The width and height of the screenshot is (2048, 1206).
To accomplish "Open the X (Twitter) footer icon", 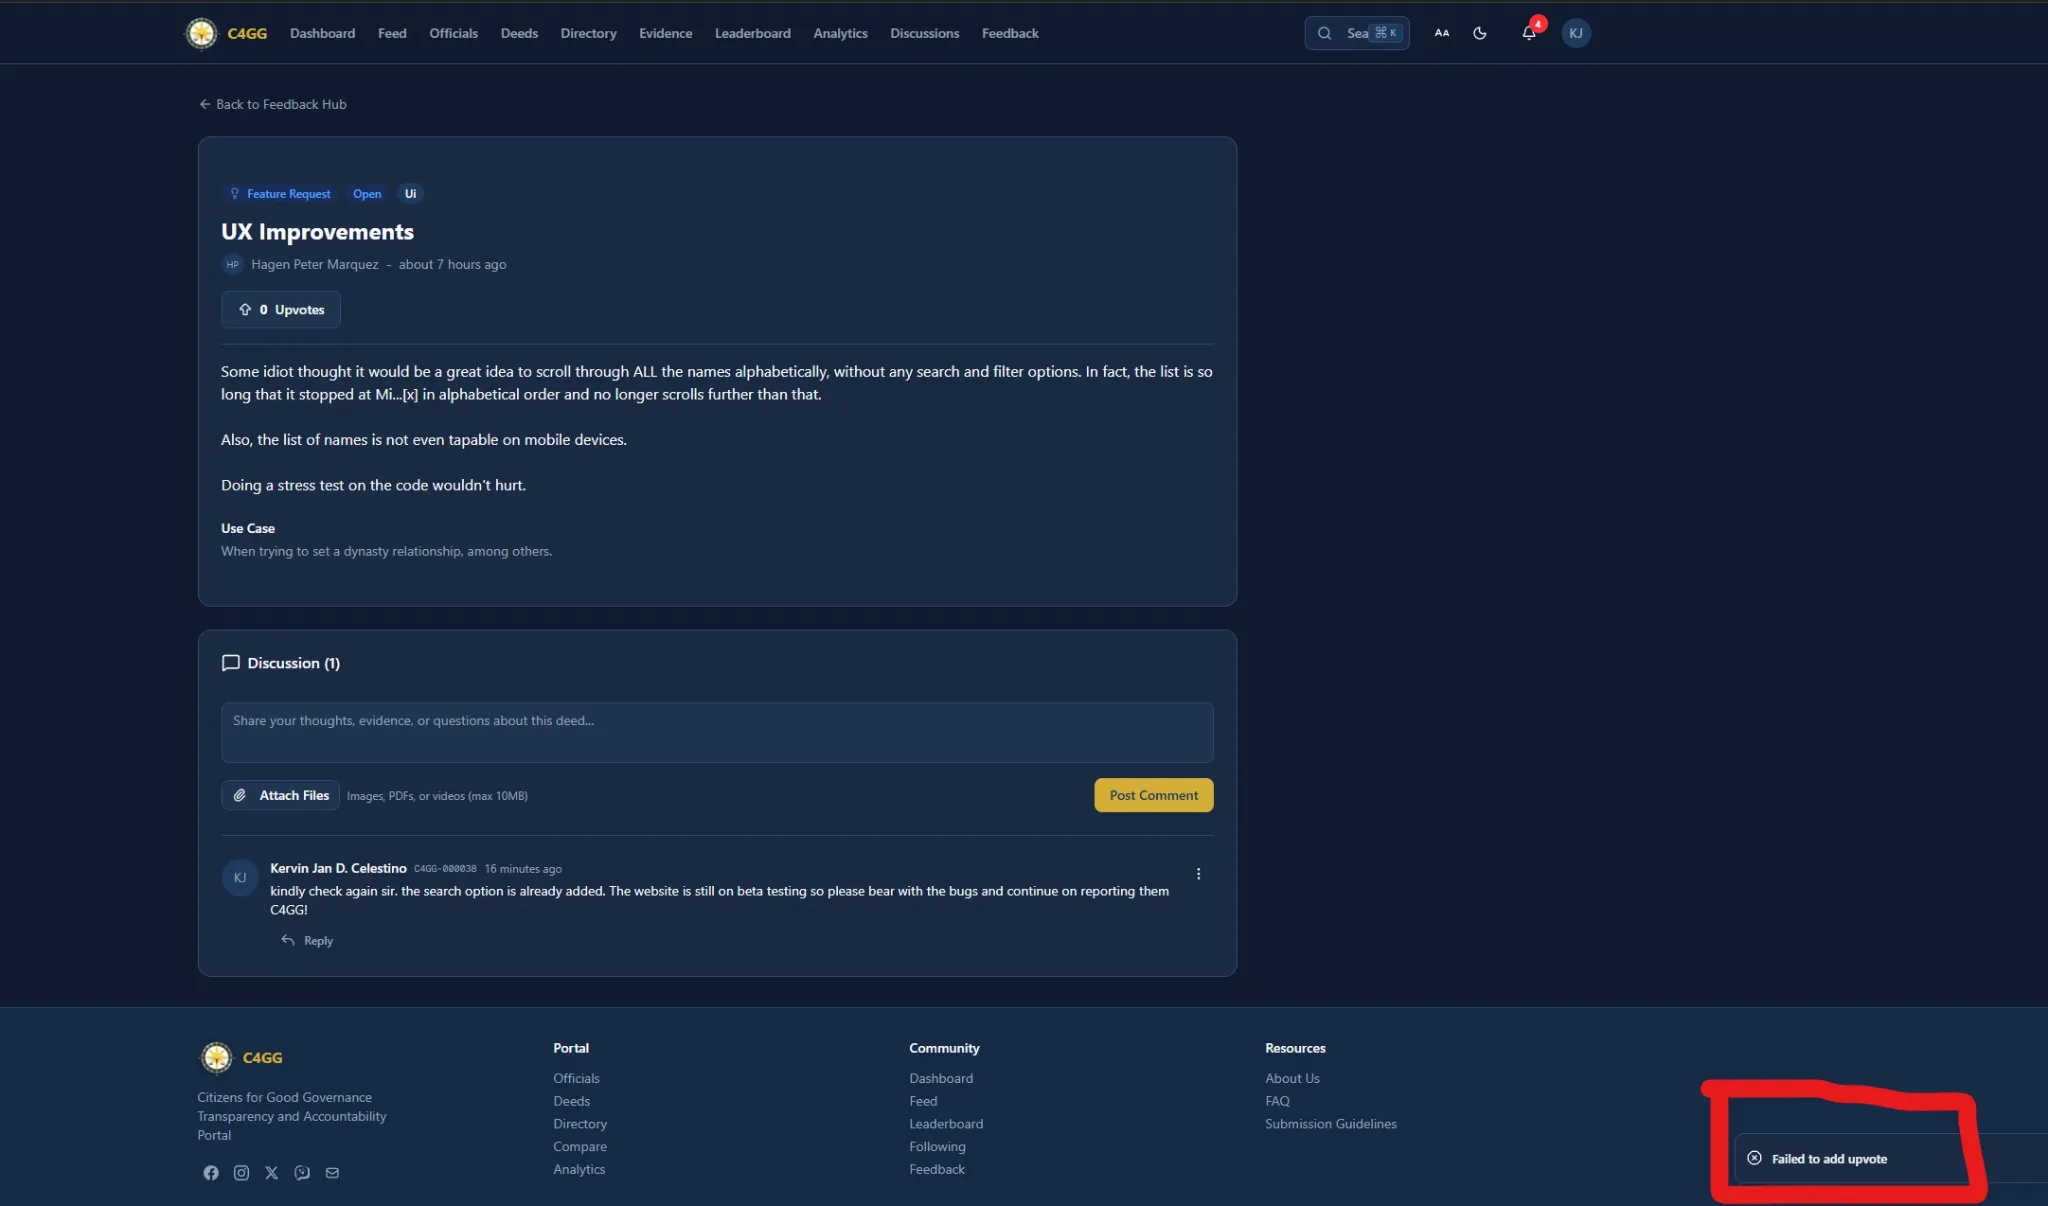I will (271, 1173).
